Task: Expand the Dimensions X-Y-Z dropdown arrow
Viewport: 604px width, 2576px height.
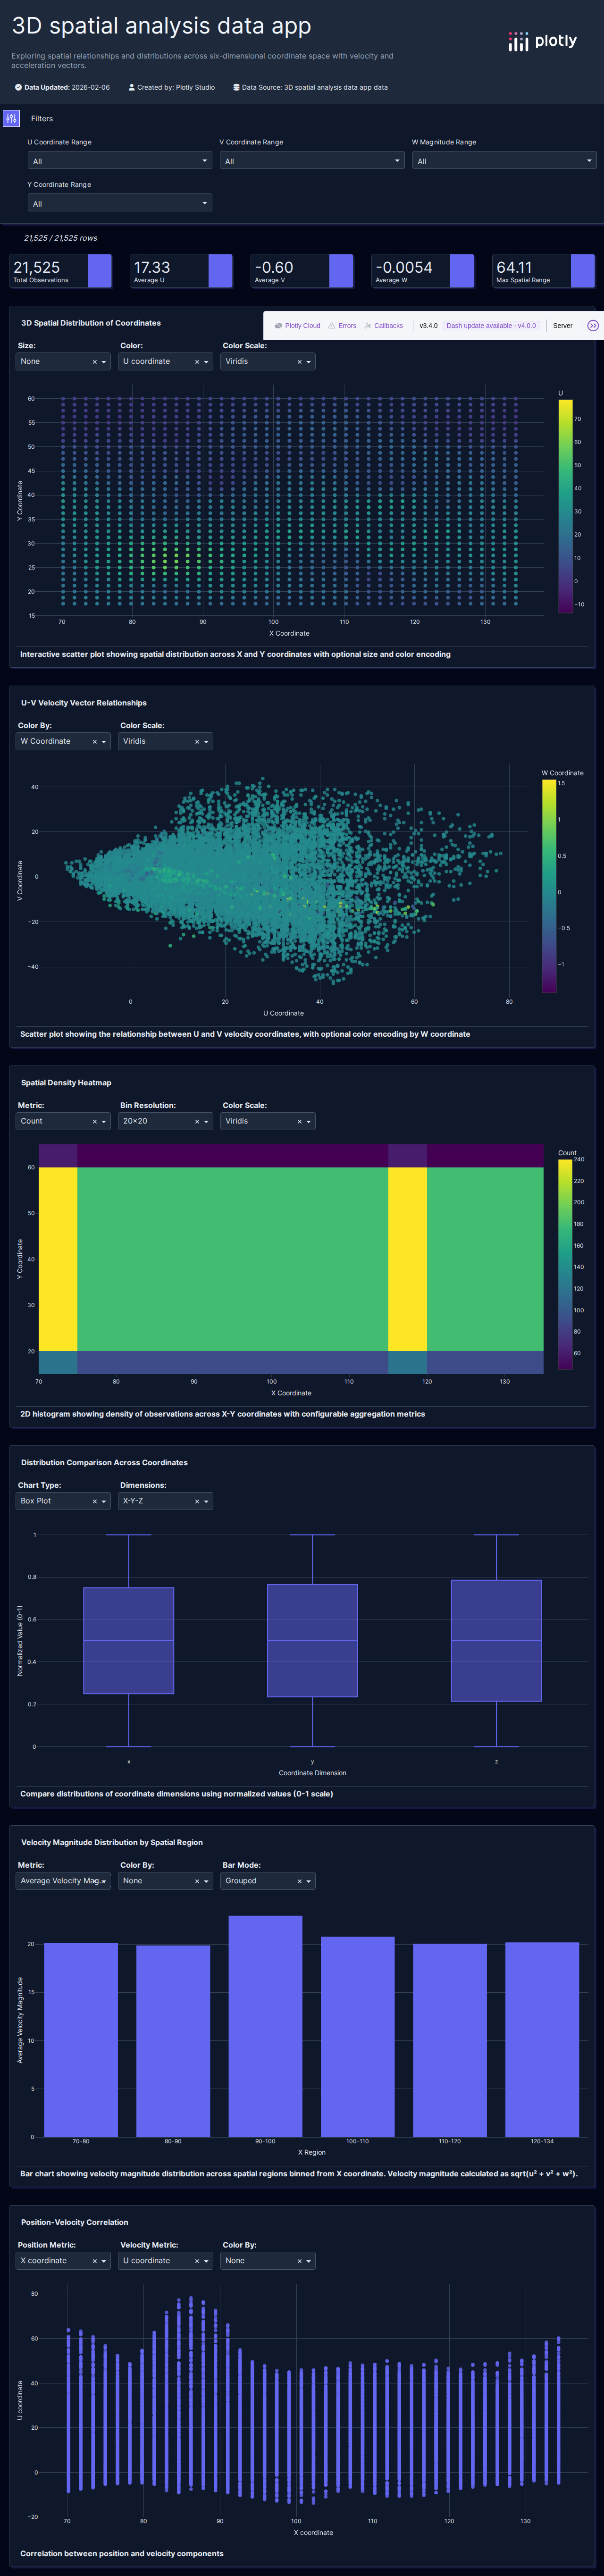Action: (x=206, y=1502)
